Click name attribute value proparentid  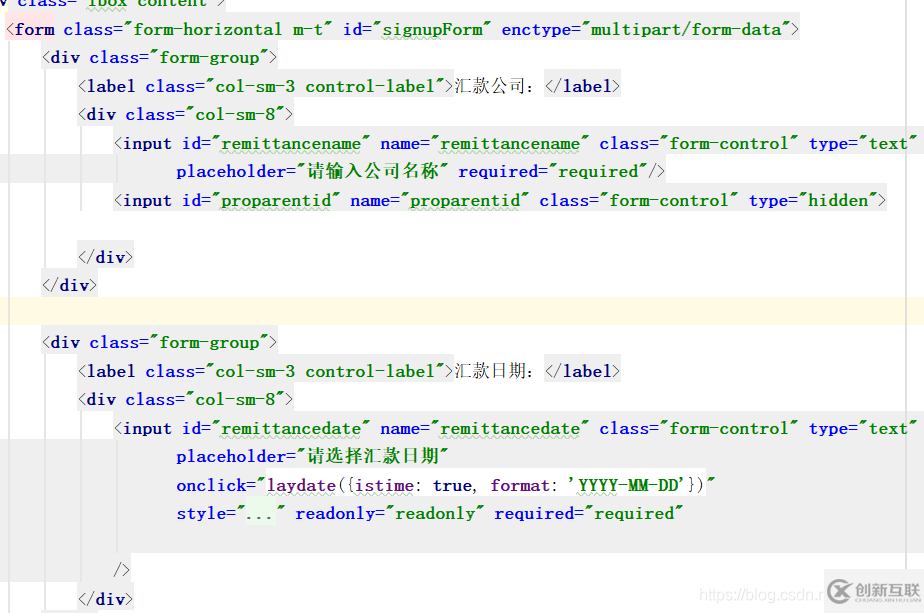click(466, 201)
